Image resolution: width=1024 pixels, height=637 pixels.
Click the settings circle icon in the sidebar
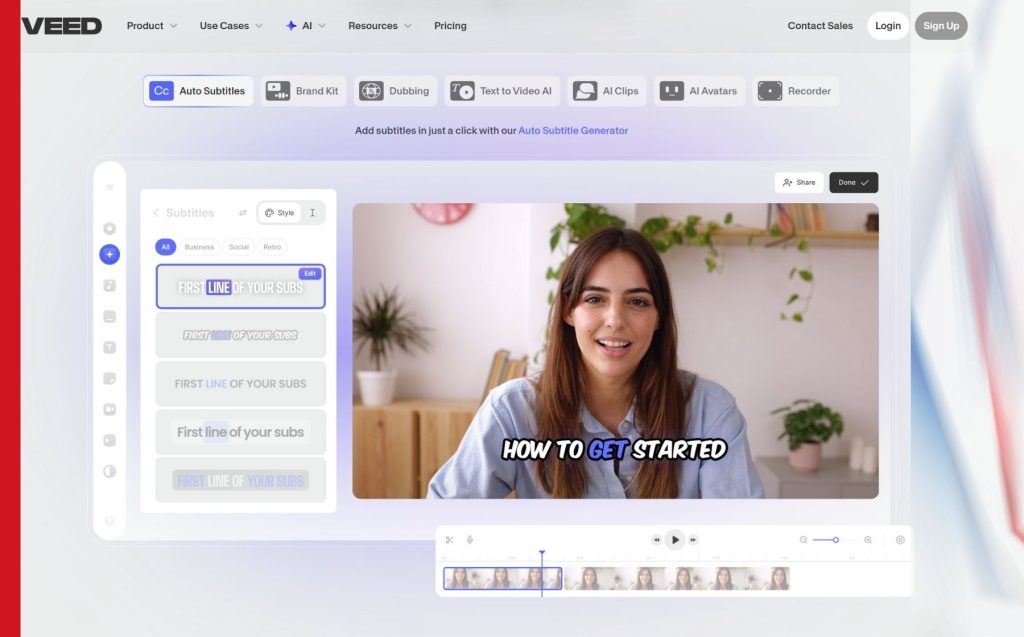pyautogui.click(x=110, y=229)
